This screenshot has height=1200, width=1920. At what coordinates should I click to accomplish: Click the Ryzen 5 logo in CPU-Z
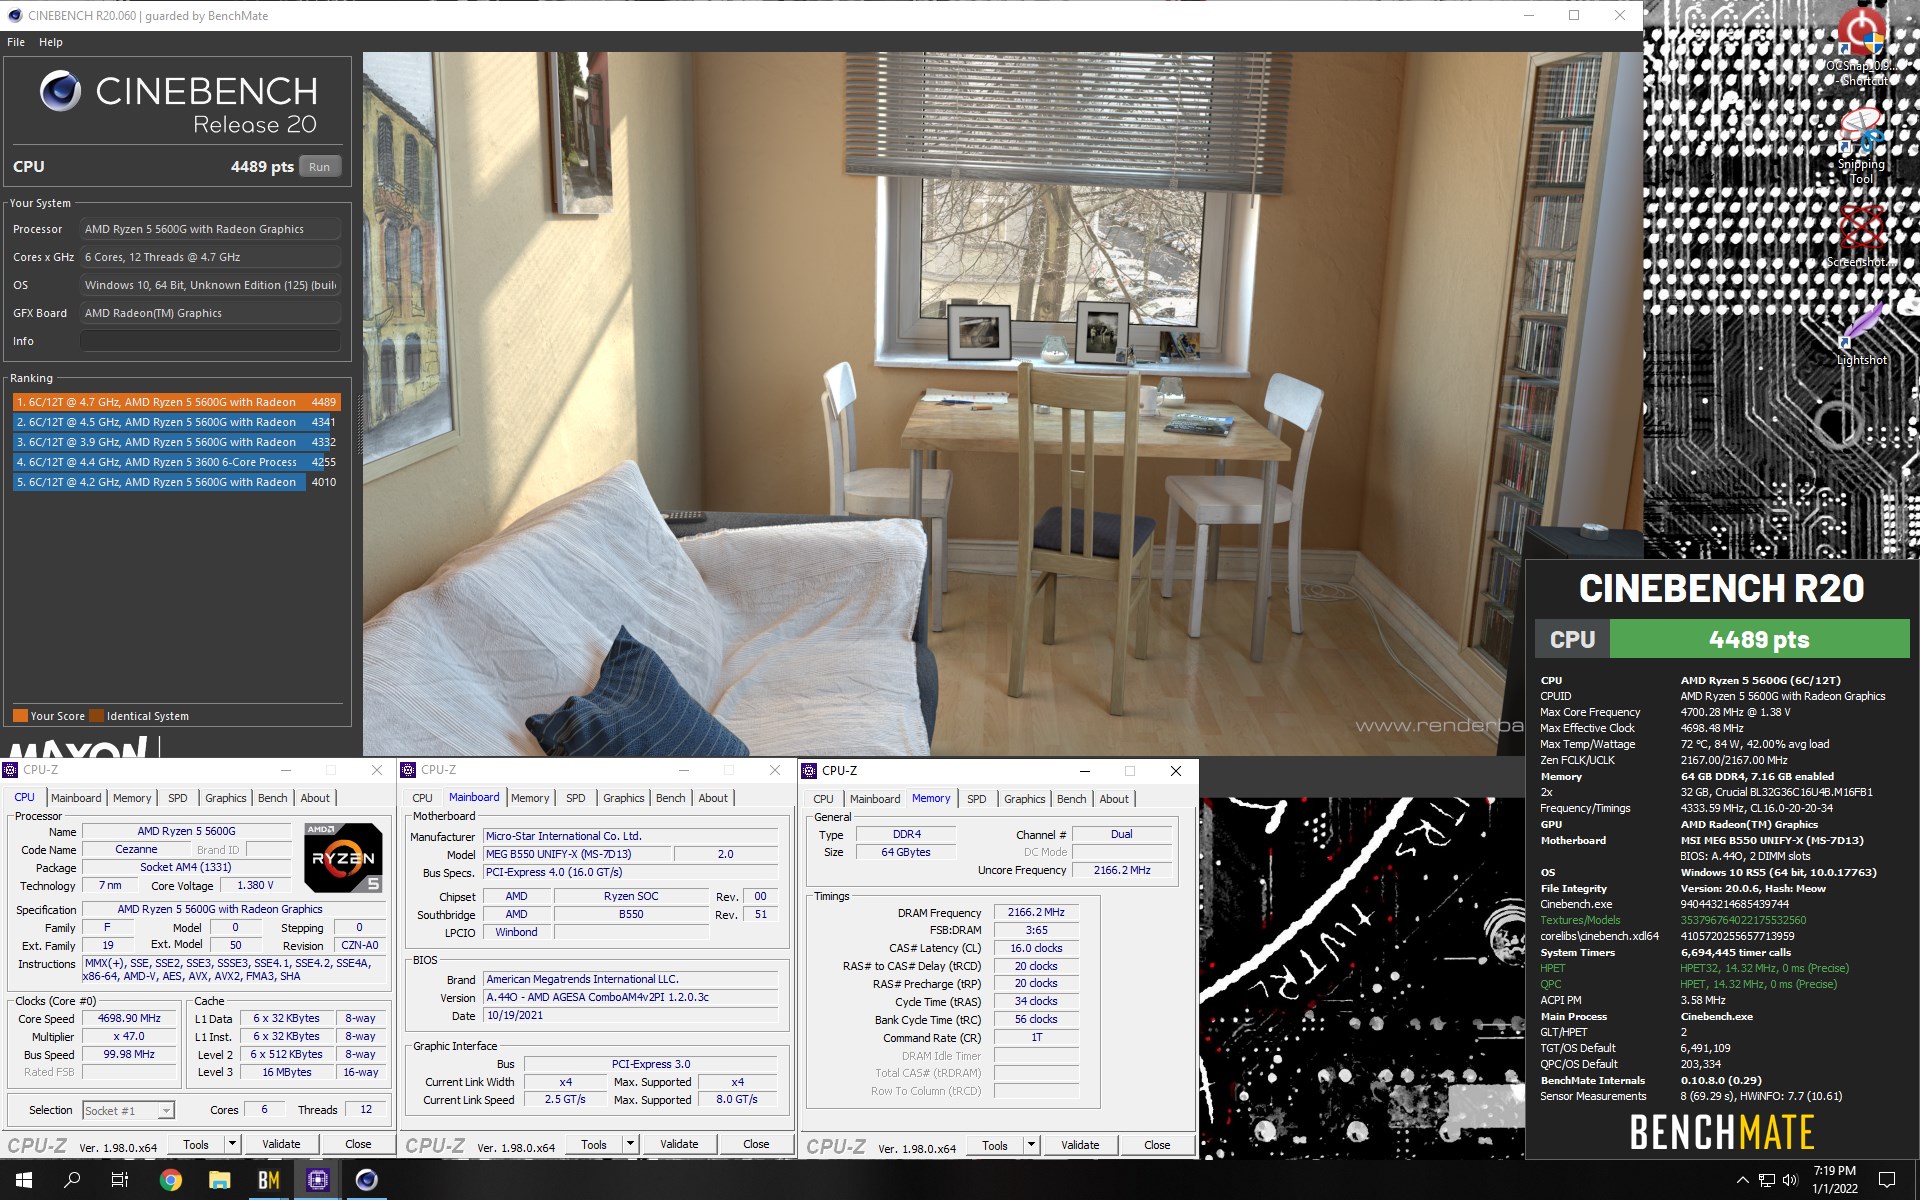tap(343, 858)
